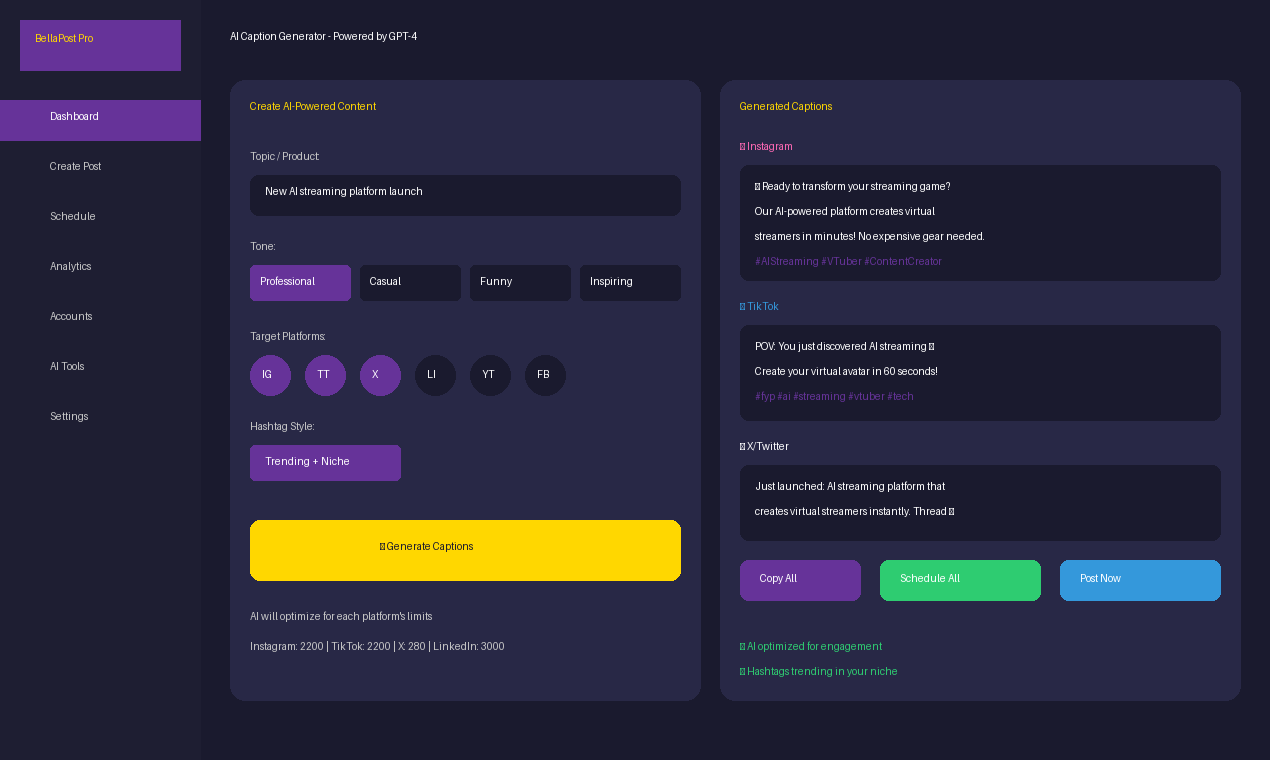Viewport: 1270px width, 760px height.
Task: Click the Post Now button
Action: 1140,580
